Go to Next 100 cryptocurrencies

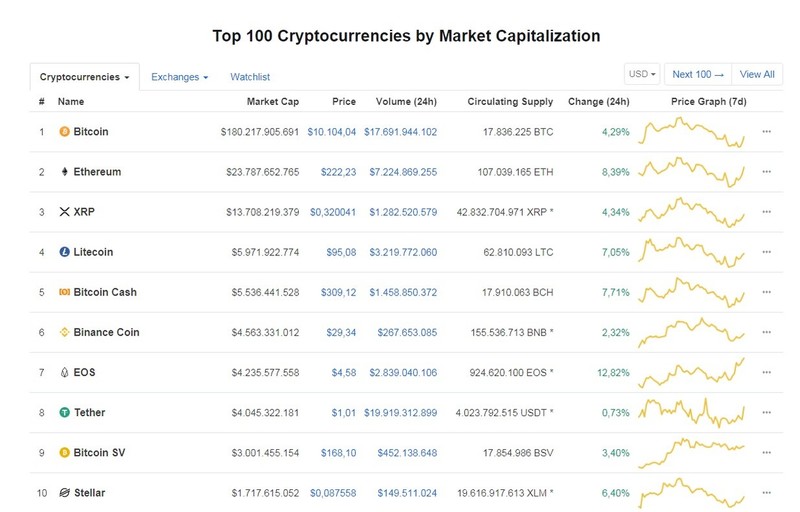coord(698,74)
